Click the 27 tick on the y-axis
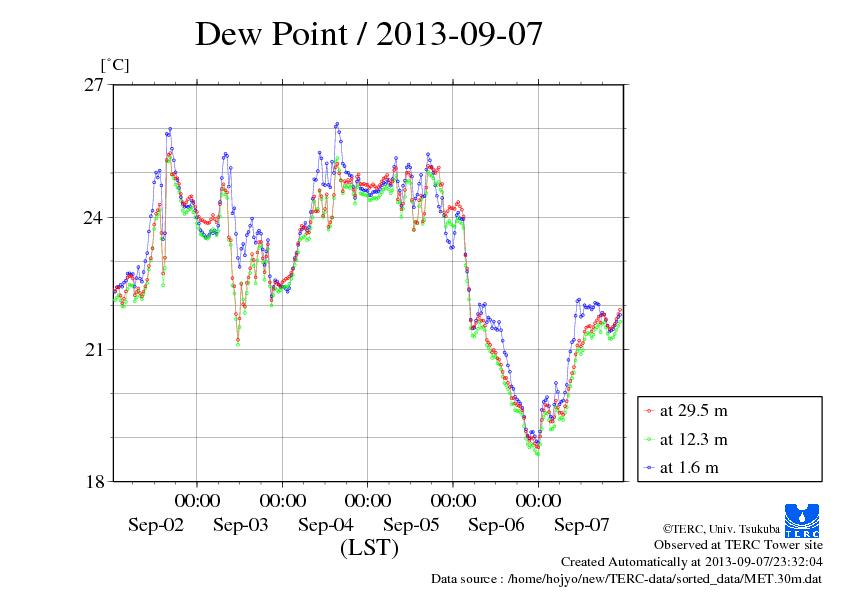The width and height of the screenshot is (842, 595). pyautogui.click(x=93, y=85)
